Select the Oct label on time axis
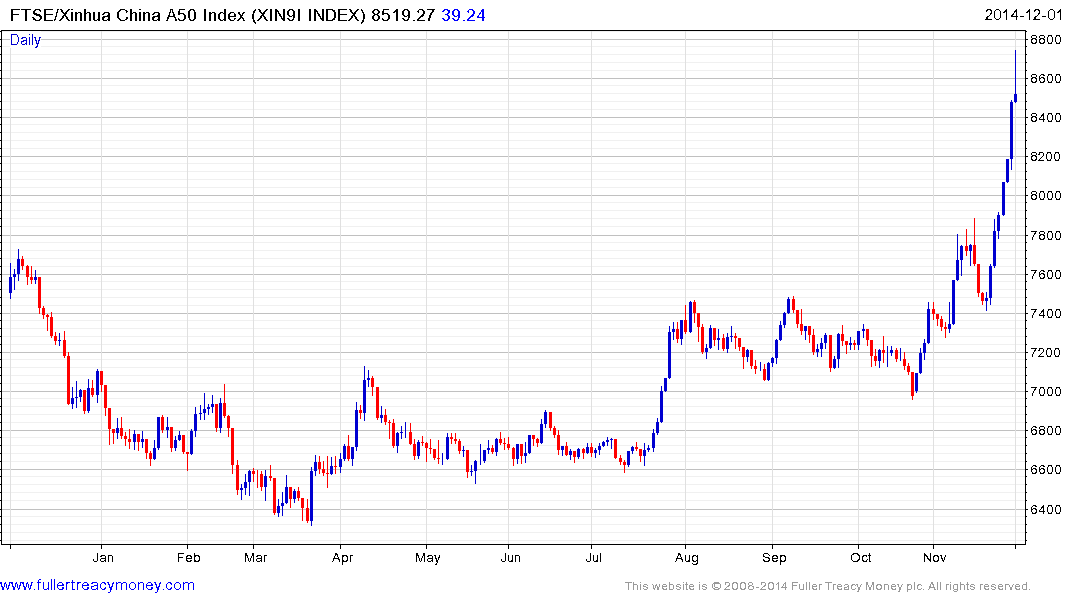 tap(860, 557)
